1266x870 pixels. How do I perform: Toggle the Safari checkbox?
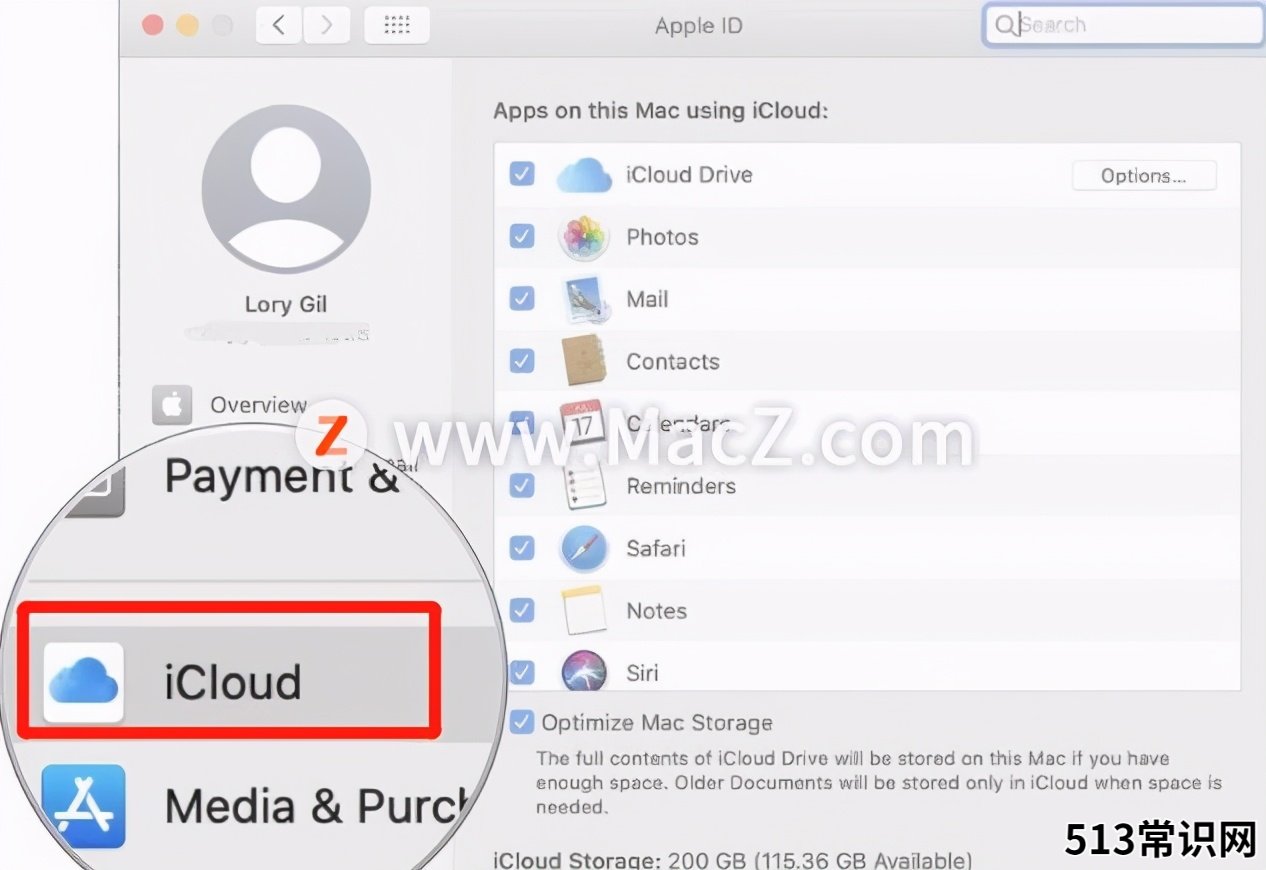click(x=522, y=547)
